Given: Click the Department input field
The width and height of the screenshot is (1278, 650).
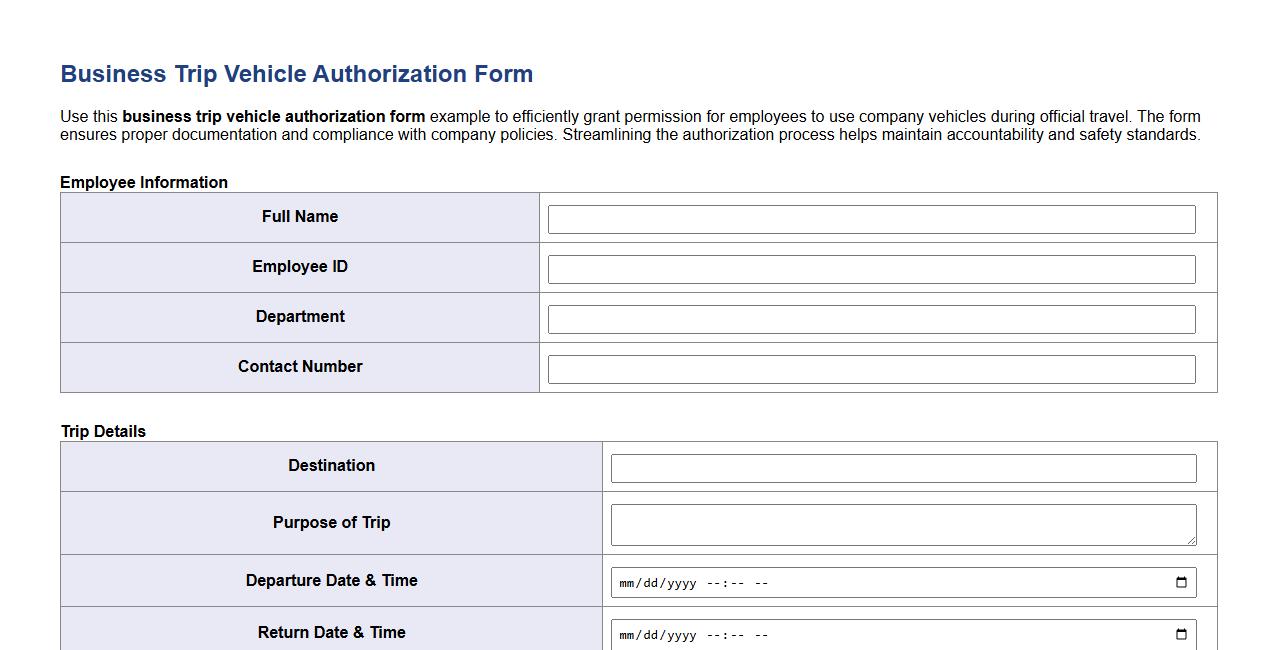Looking at the screenshot, I should tap(870, 318).
